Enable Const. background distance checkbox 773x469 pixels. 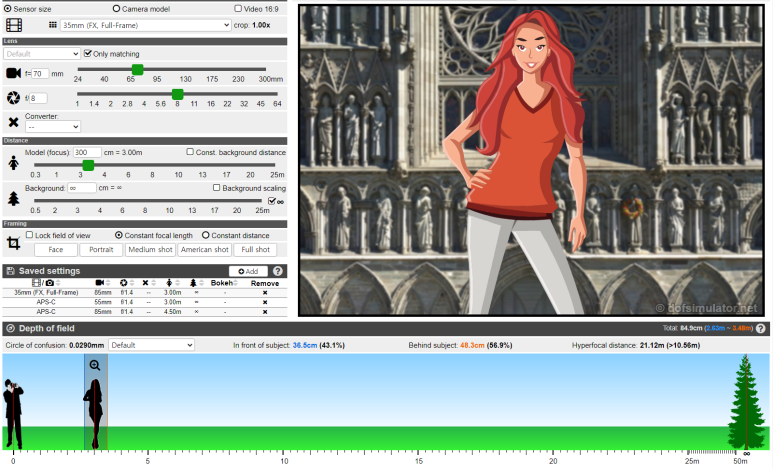(190, 152)
